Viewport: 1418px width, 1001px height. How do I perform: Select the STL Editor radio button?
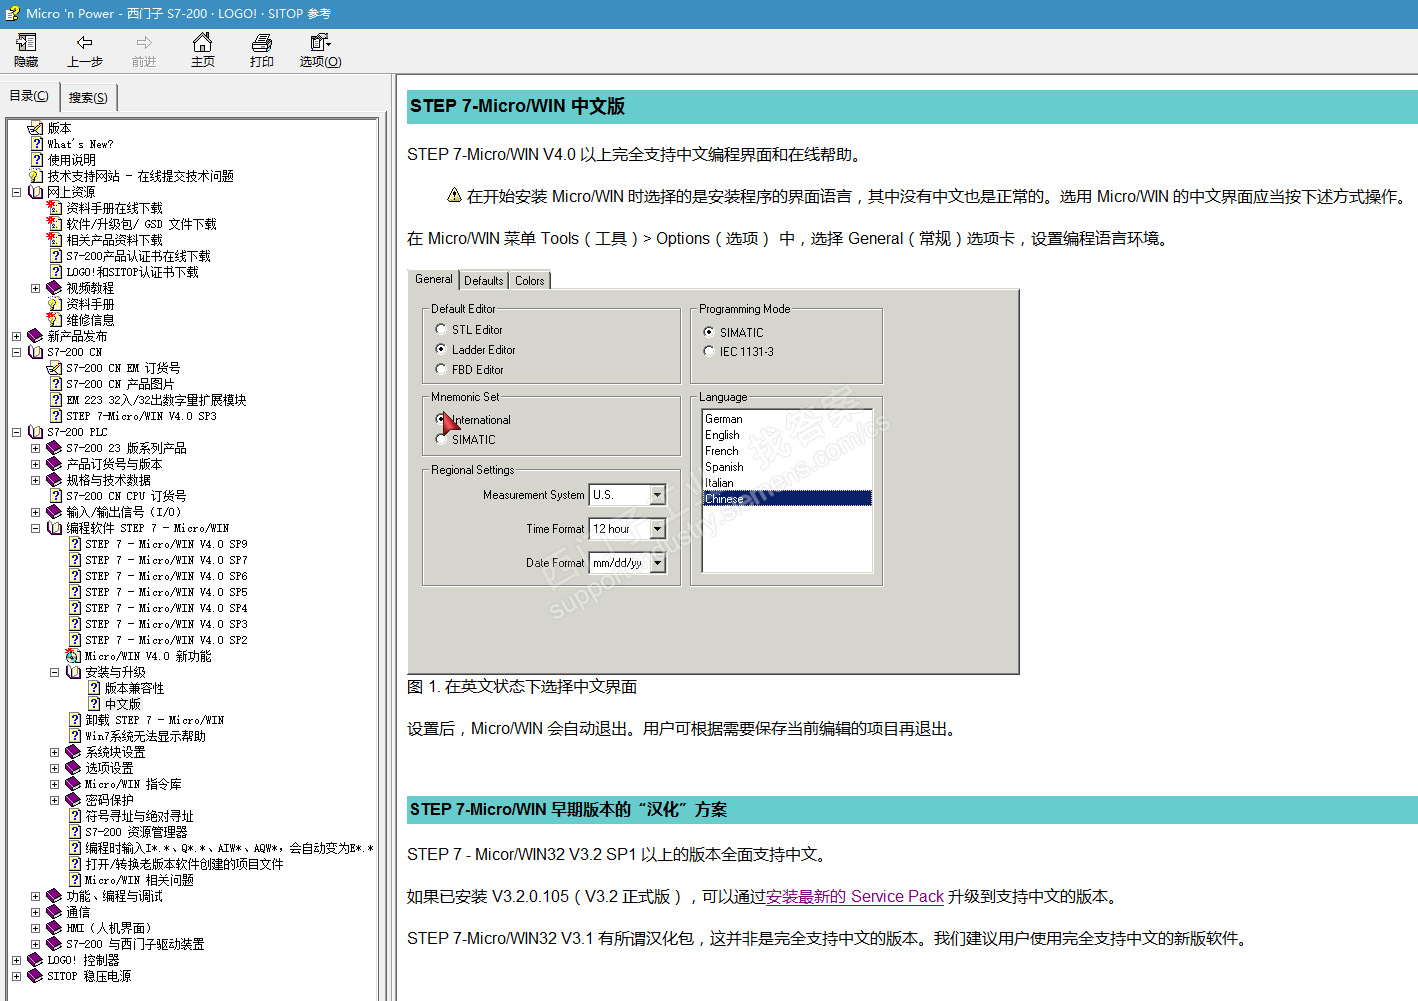pyautogui.click(x=441, y=329)
